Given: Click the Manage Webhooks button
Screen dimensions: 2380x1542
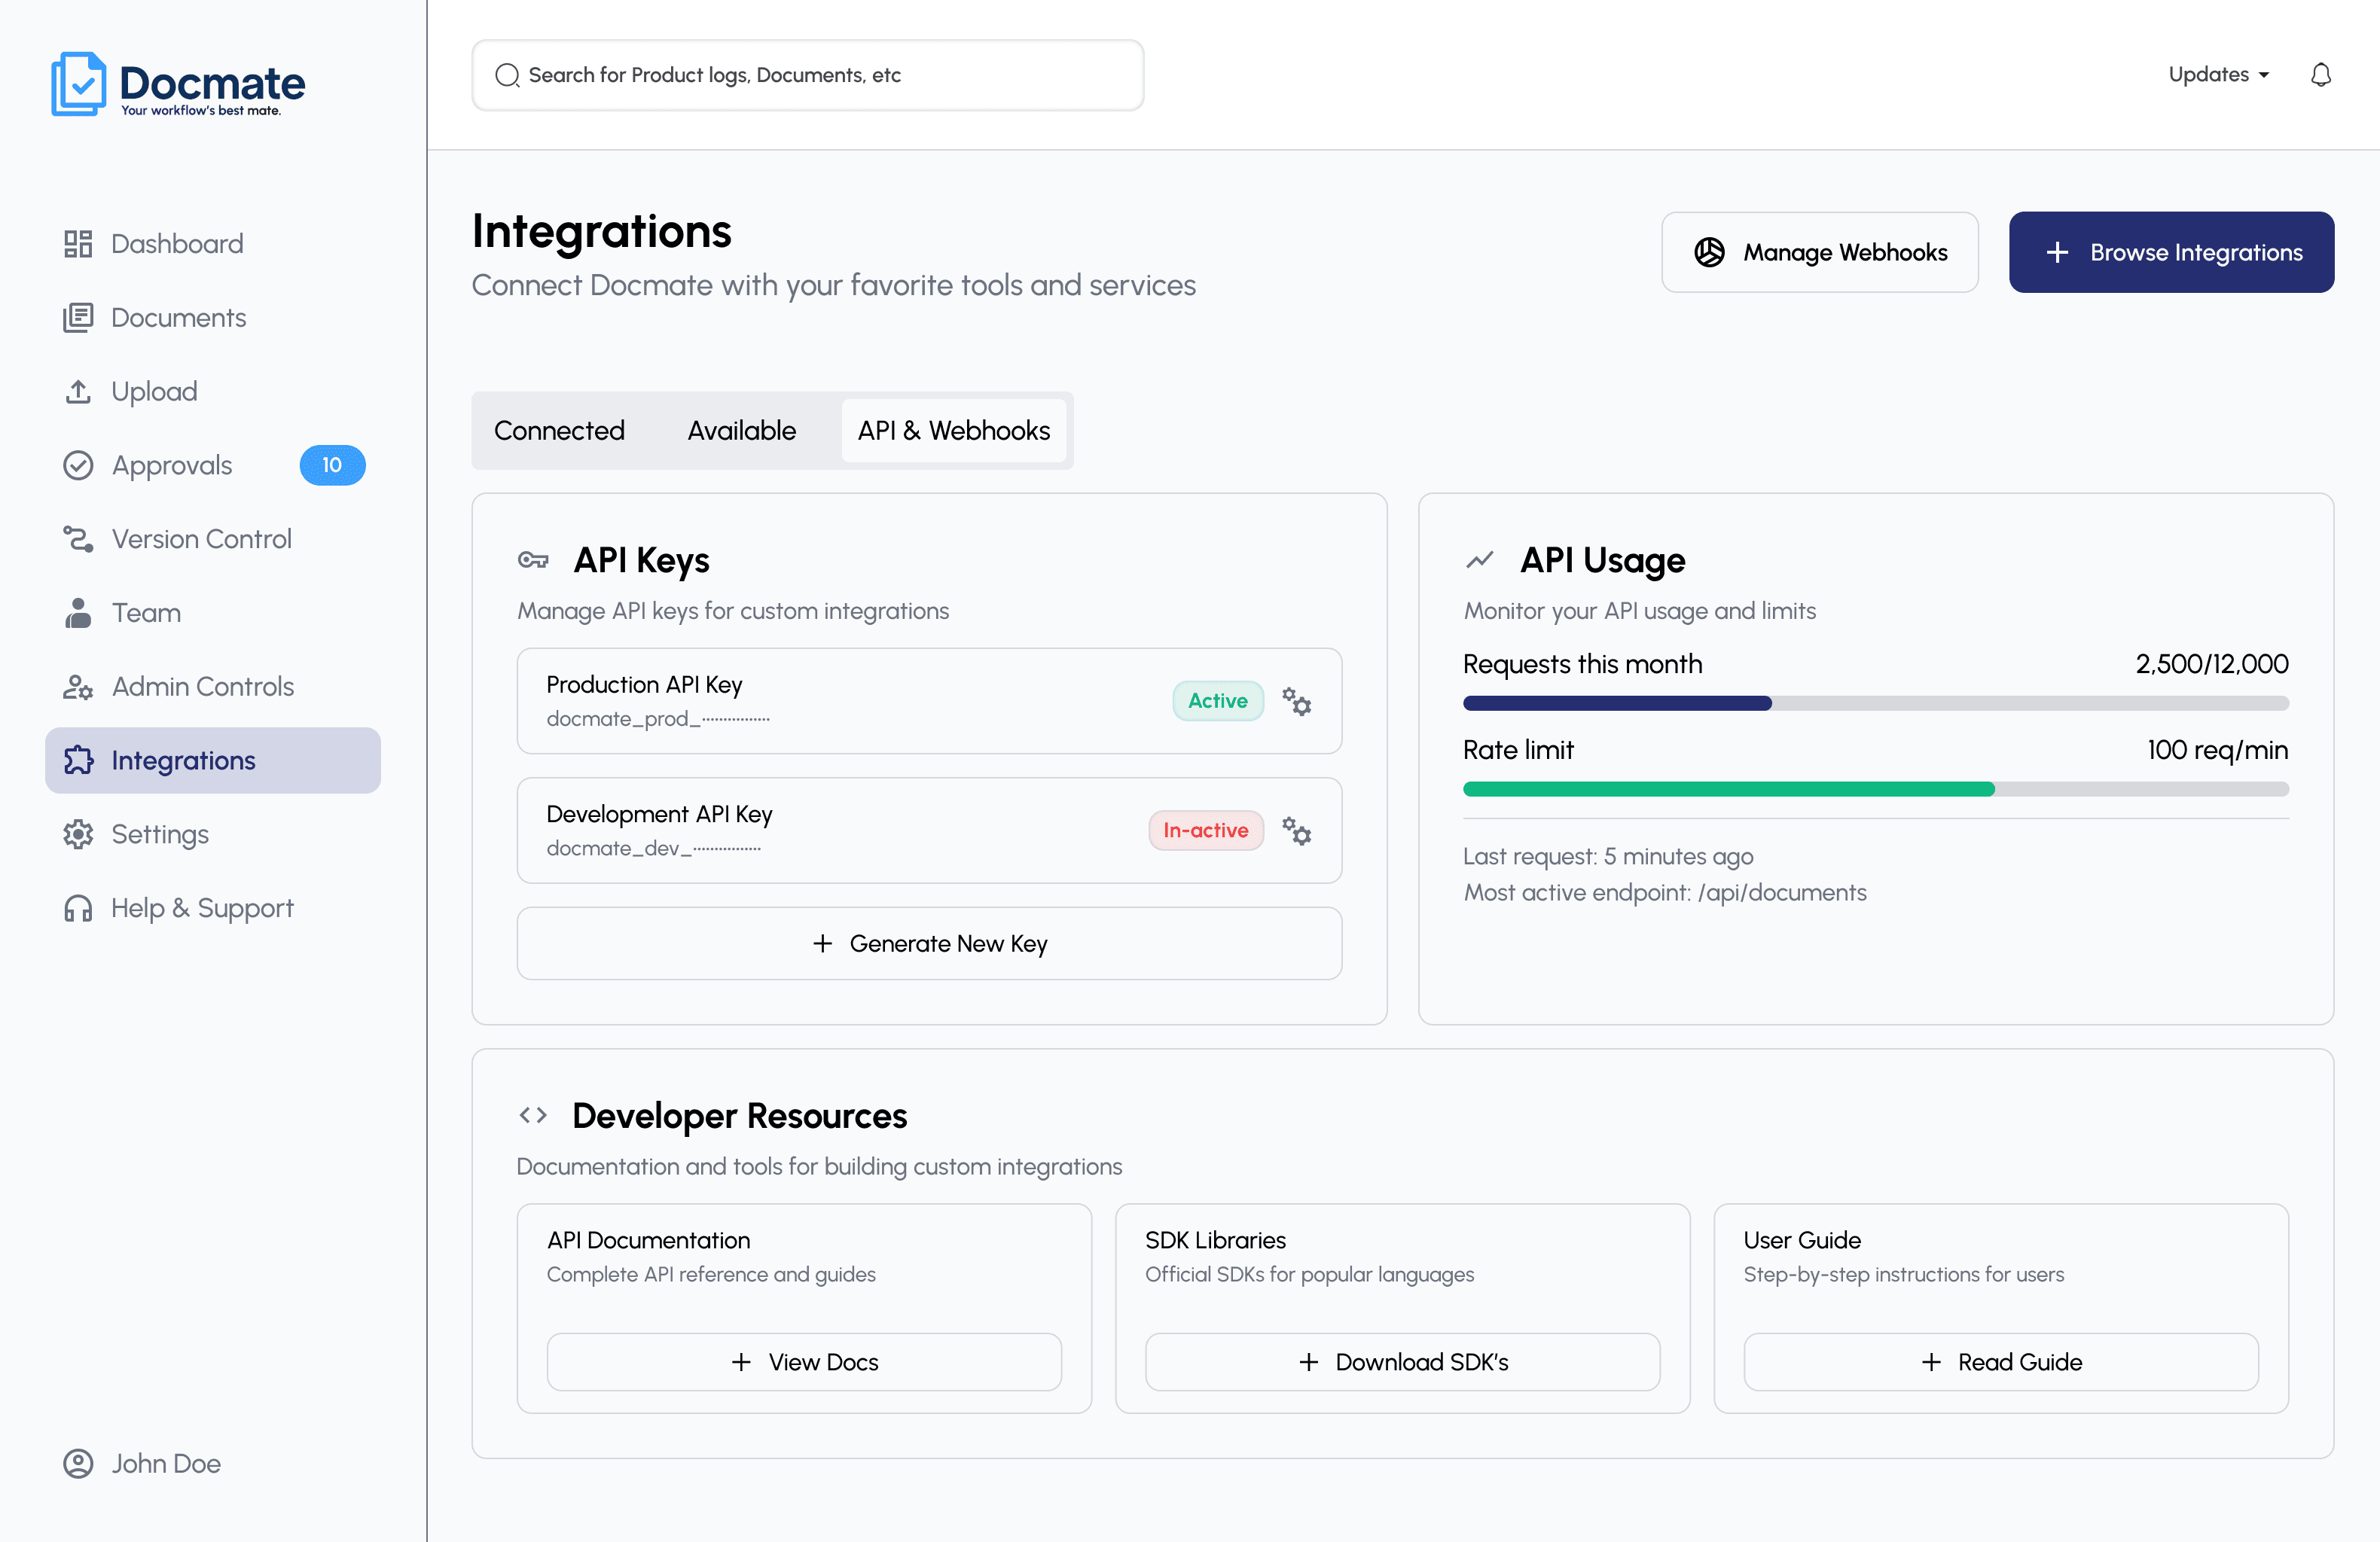Looking at the screenshot, I should (x=1820, y=252).
